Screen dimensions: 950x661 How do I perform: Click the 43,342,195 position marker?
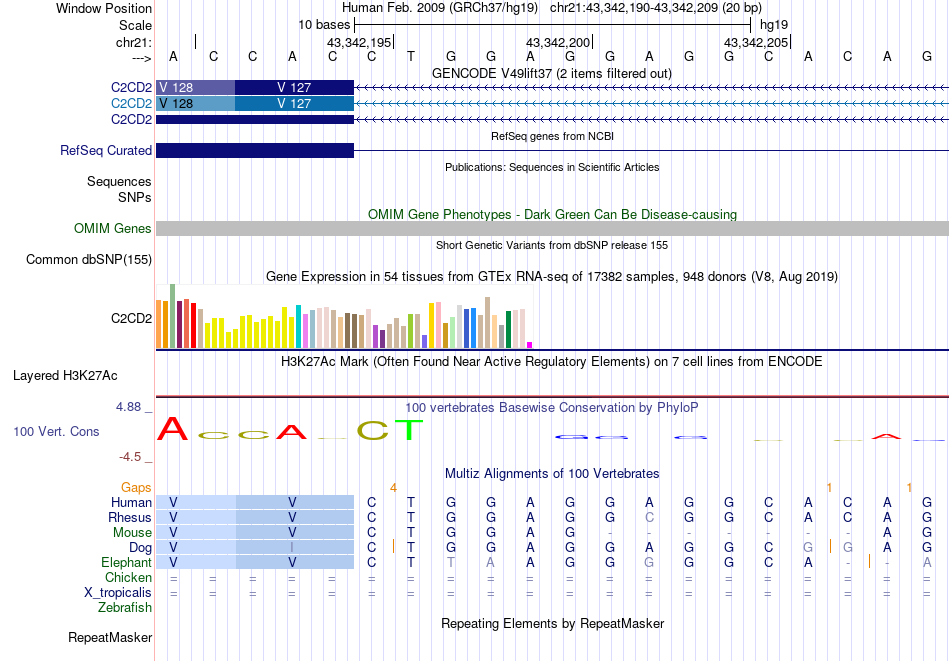(359, 42)
